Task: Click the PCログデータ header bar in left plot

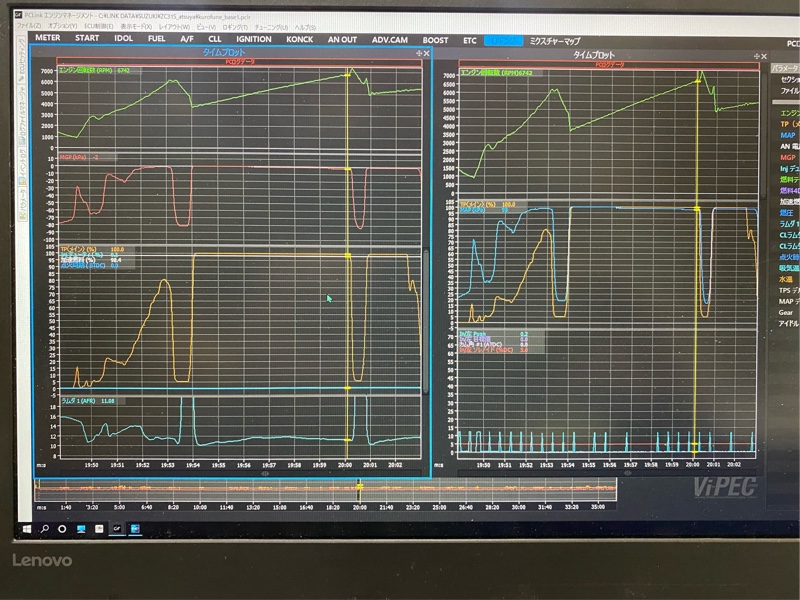Action: coord(239,62)
